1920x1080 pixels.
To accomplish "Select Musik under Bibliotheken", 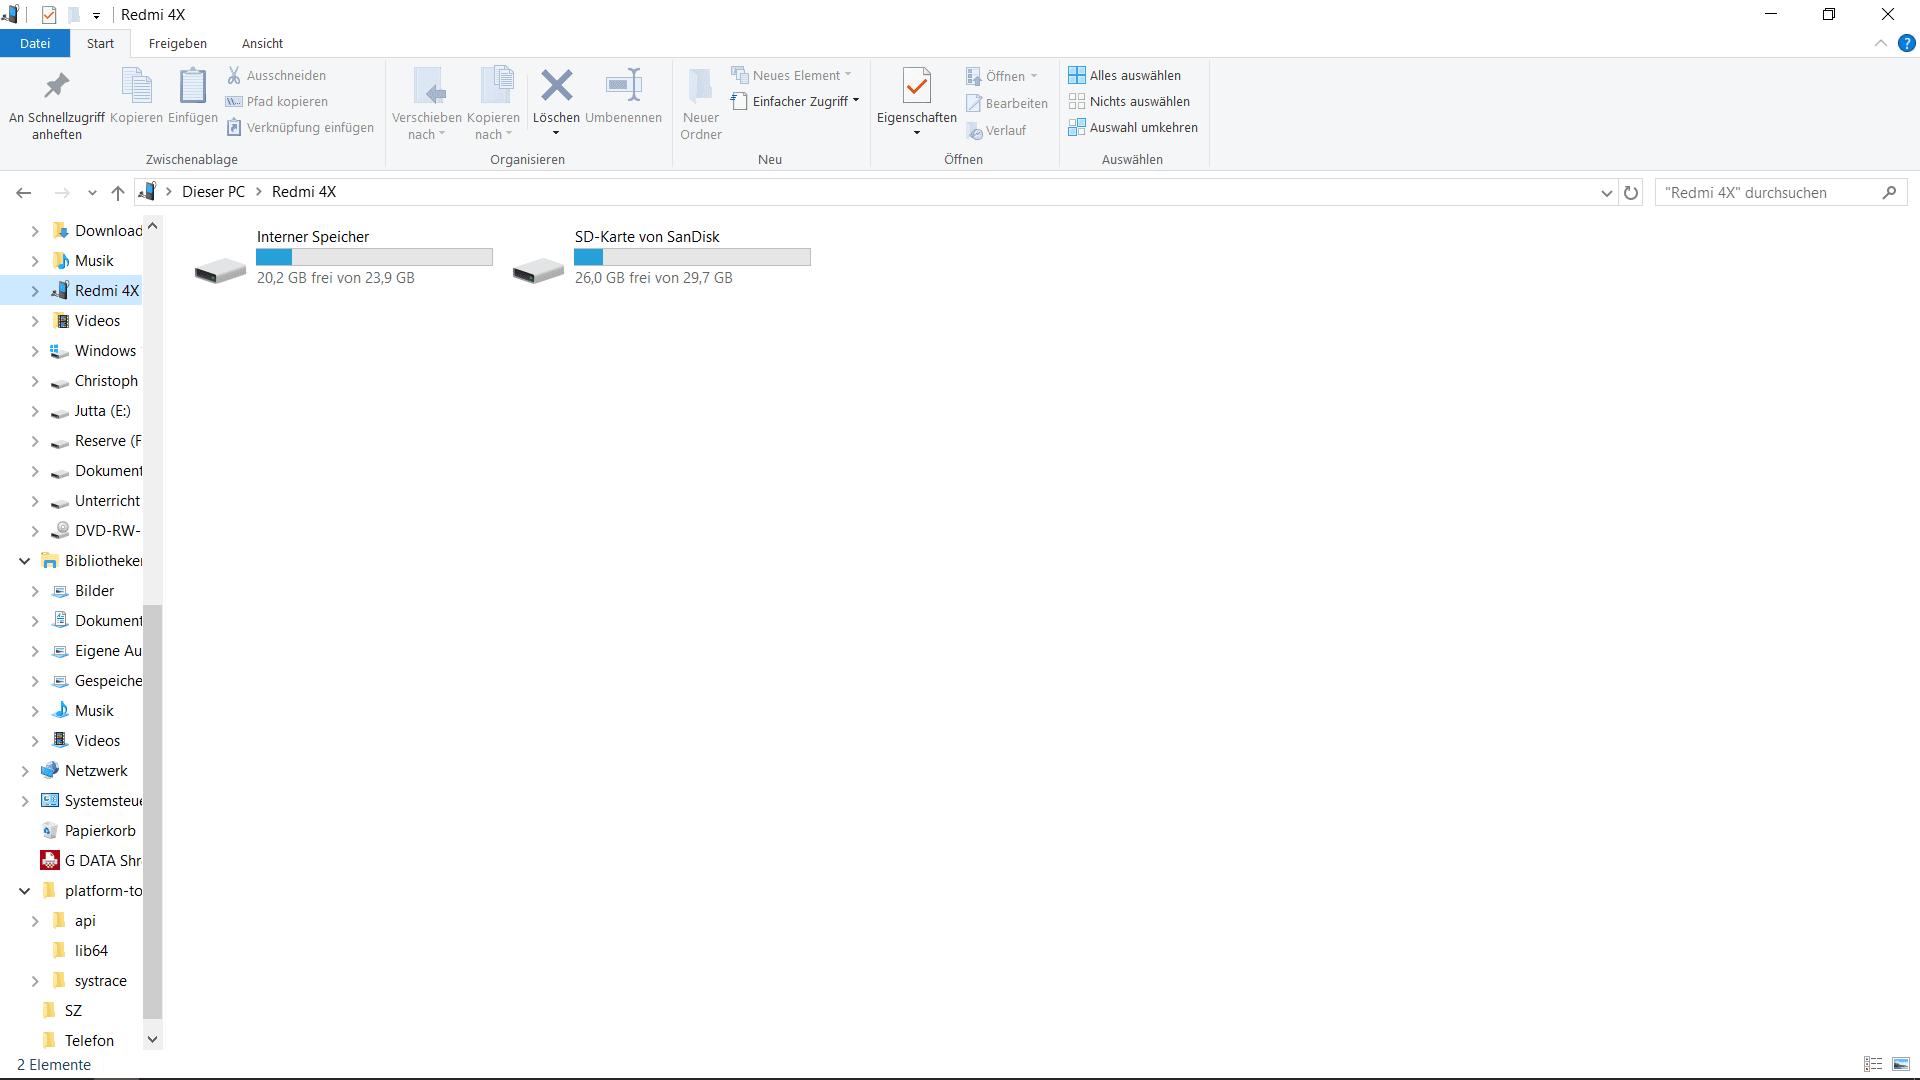I will tap(94, 711).
